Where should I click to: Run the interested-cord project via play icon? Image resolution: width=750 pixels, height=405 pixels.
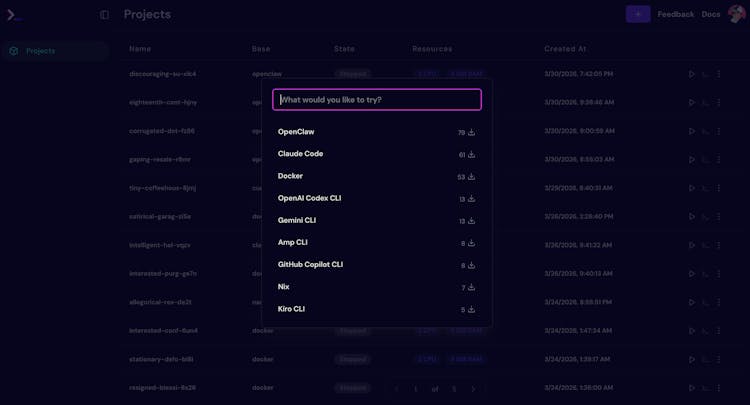click(691, 330)
